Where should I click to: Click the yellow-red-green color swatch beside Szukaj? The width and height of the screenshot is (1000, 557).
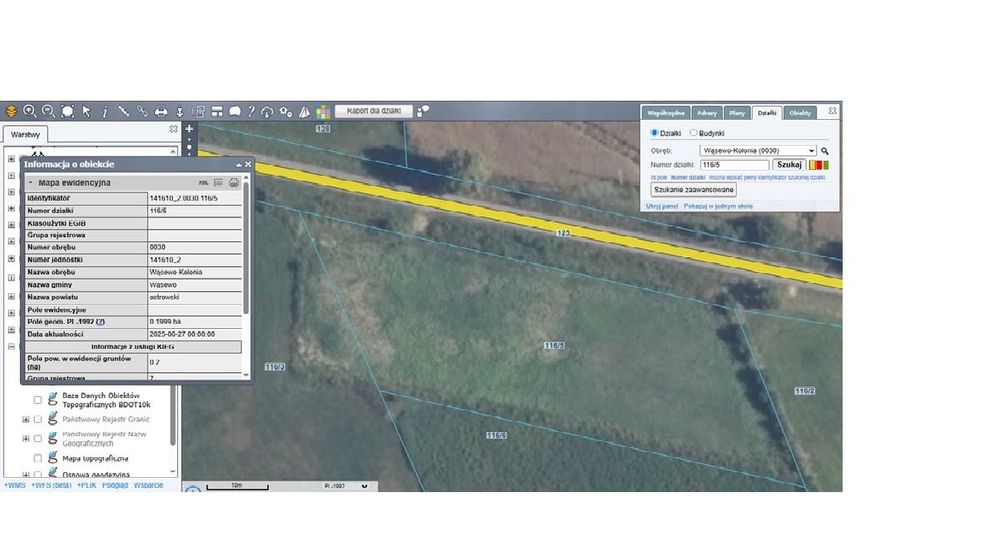pos(819,165)
